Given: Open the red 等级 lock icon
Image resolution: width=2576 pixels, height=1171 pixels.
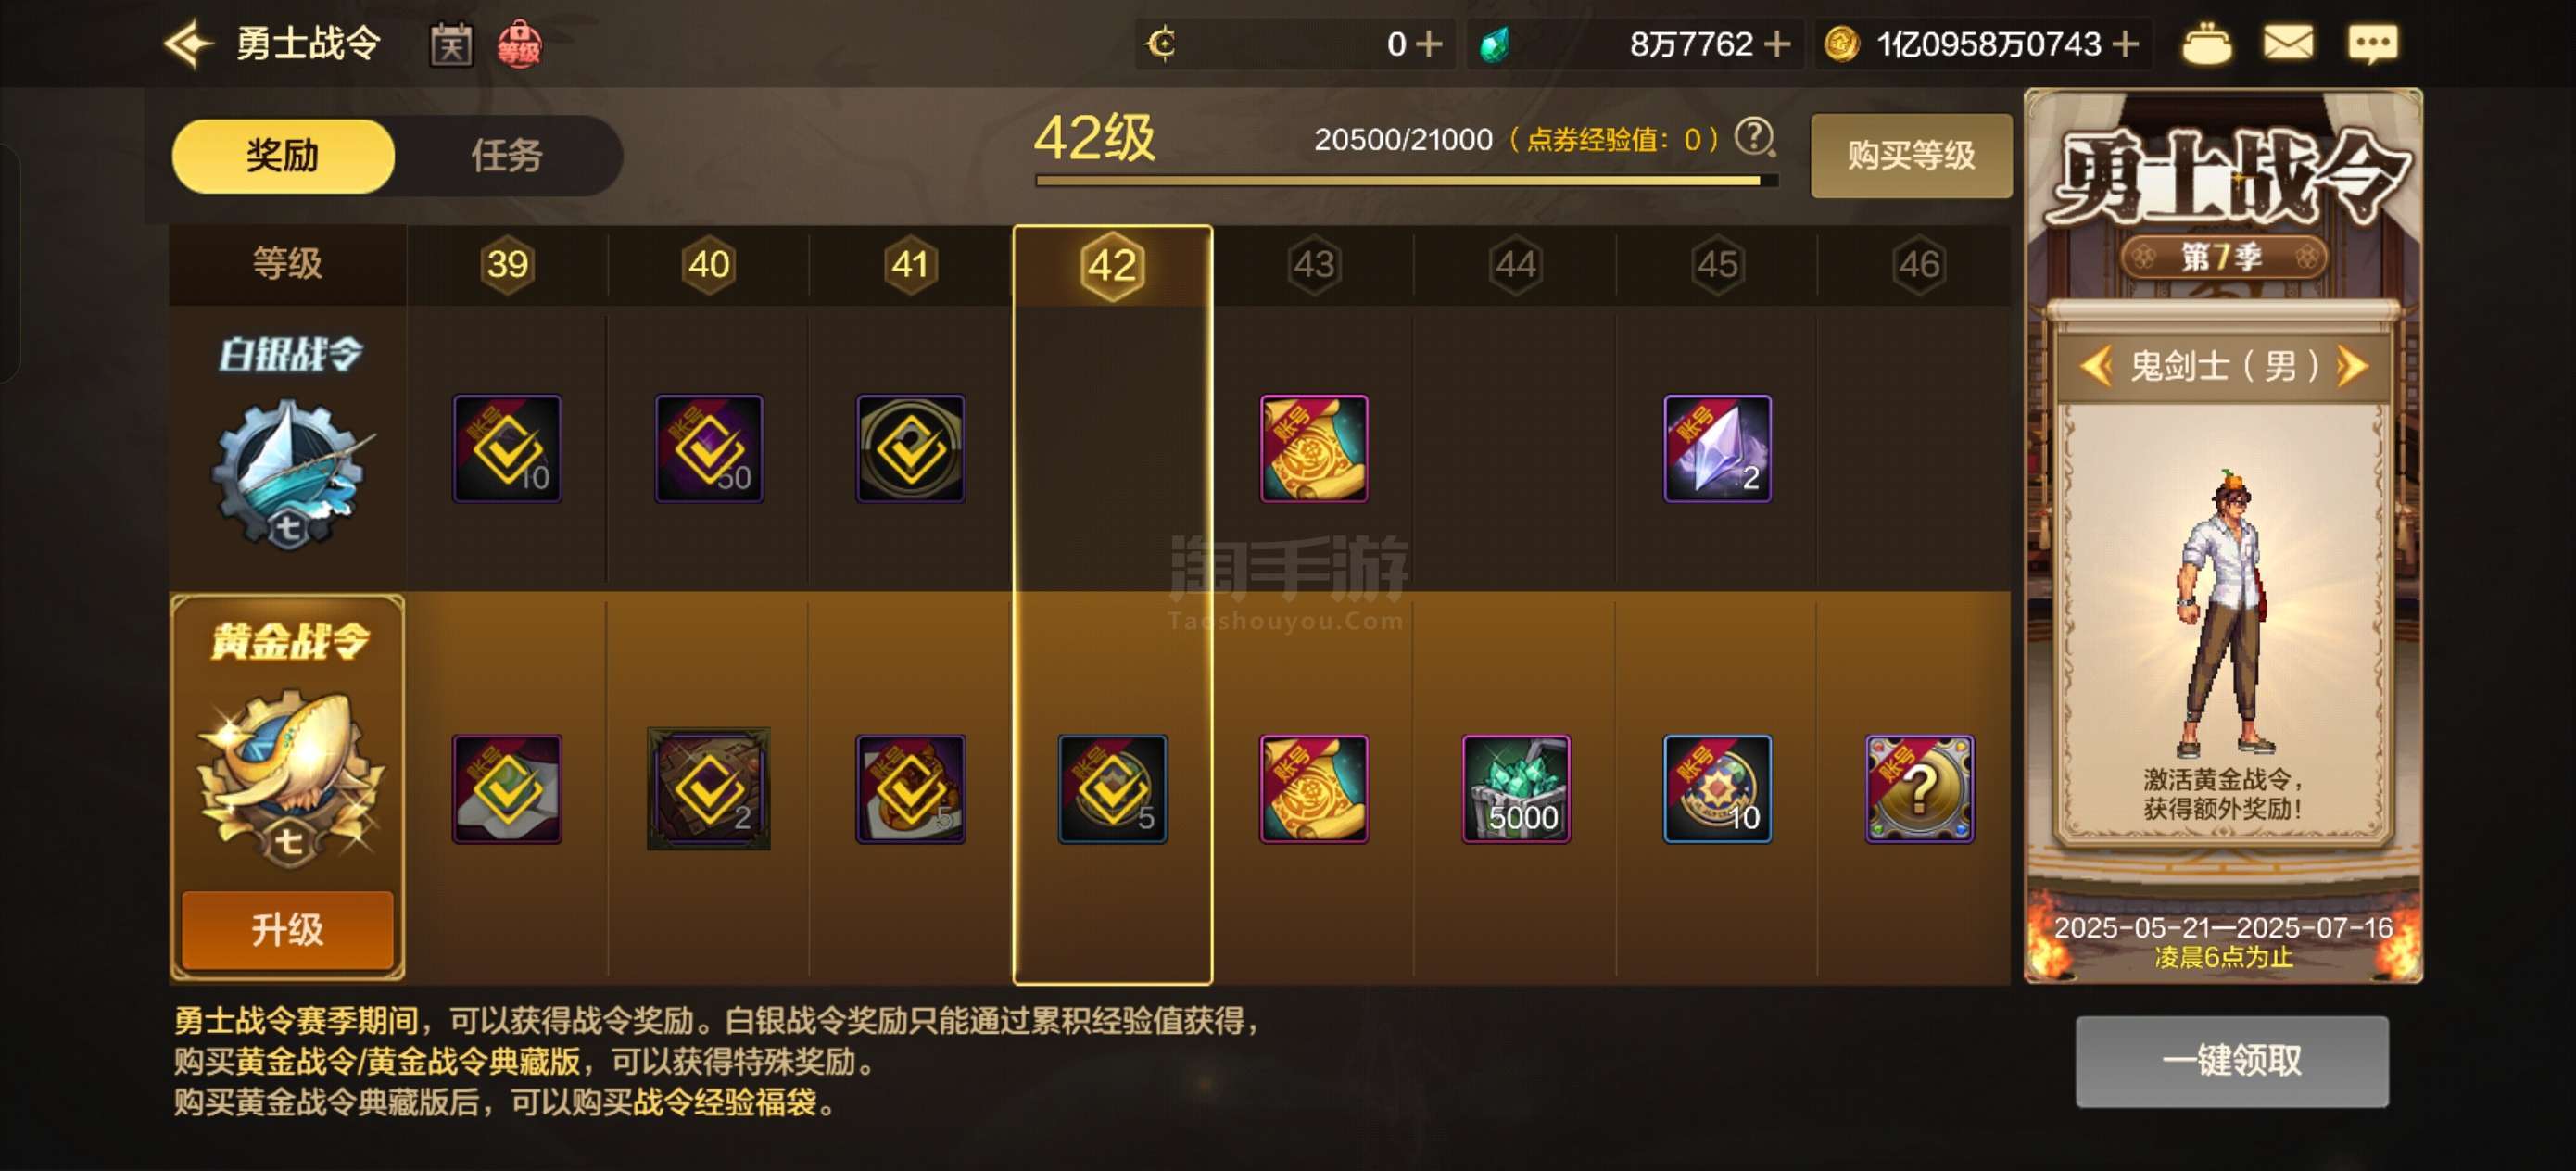Looking at the screenshot, I should [519, 45].
